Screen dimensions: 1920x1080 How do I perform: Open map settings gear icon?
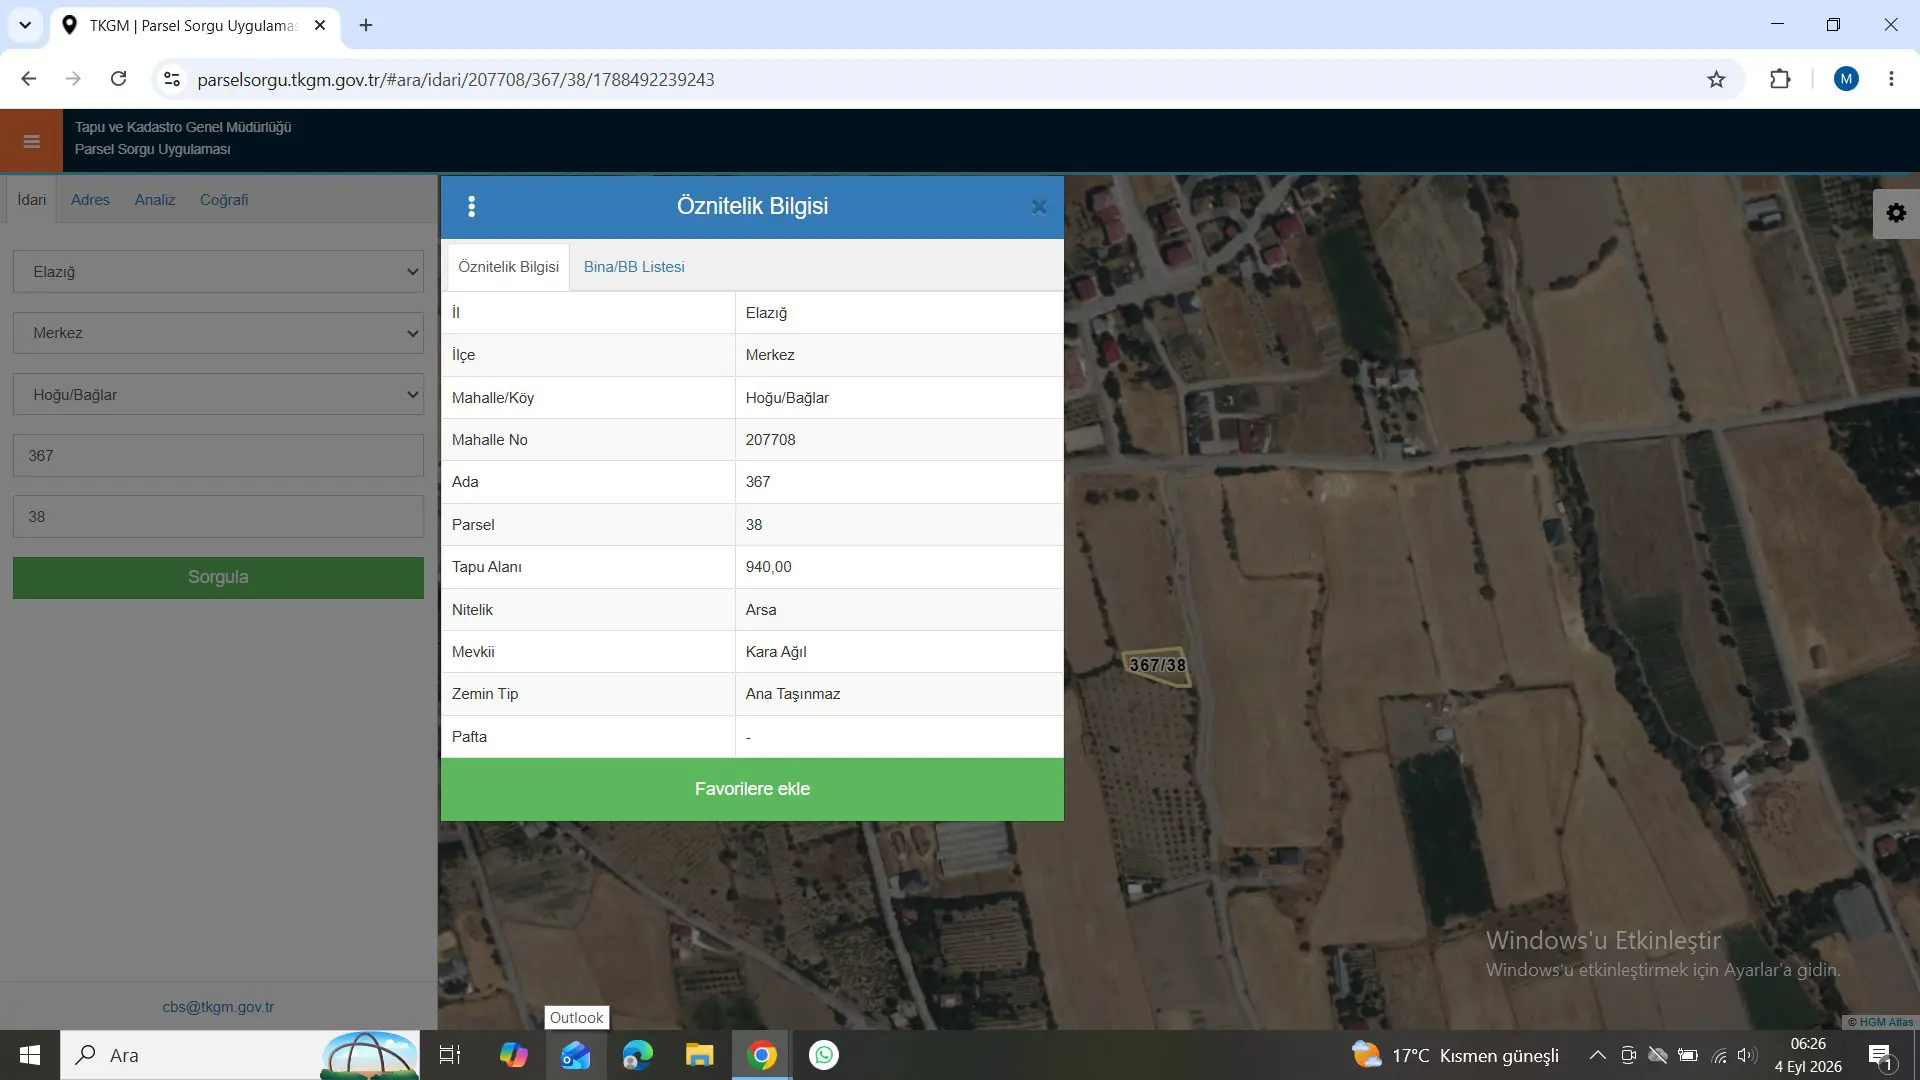(x=1896, y=213)
